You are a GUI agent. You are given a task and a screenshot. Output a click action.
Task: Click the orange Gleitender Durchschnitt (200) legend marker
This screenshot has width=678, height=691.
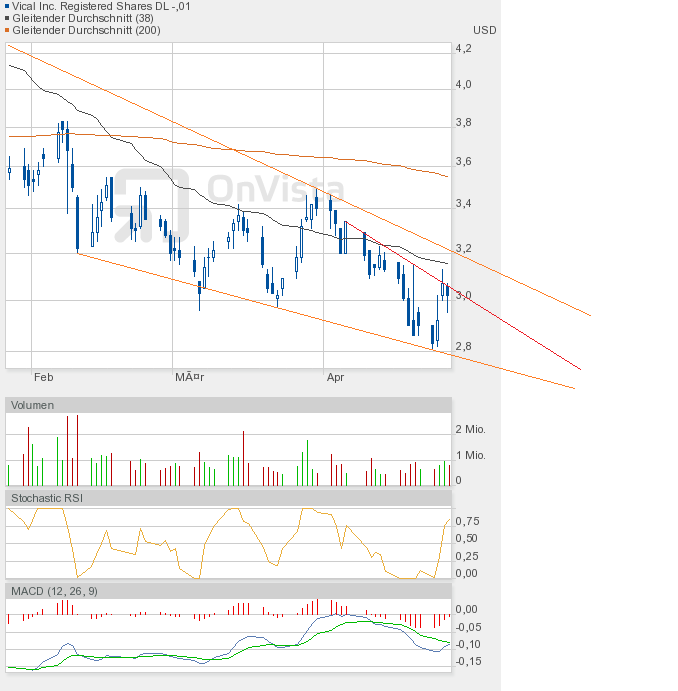7,30
